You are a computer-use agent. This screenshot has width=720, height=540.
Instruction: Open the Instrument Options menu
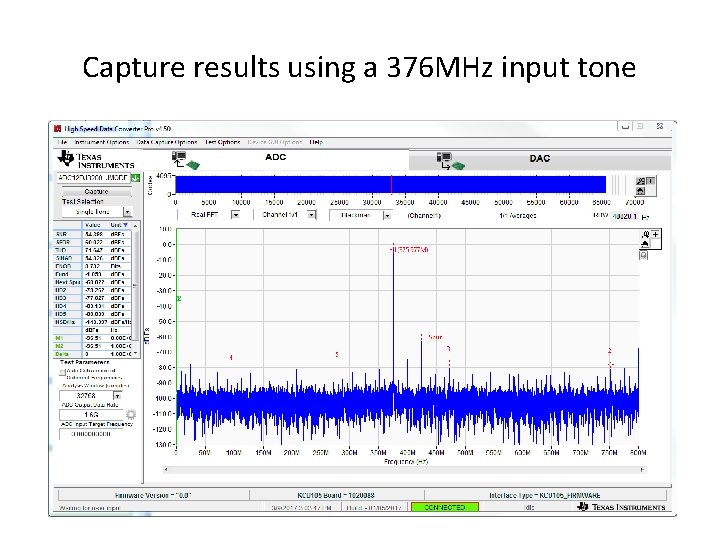[x=101, y=142]
